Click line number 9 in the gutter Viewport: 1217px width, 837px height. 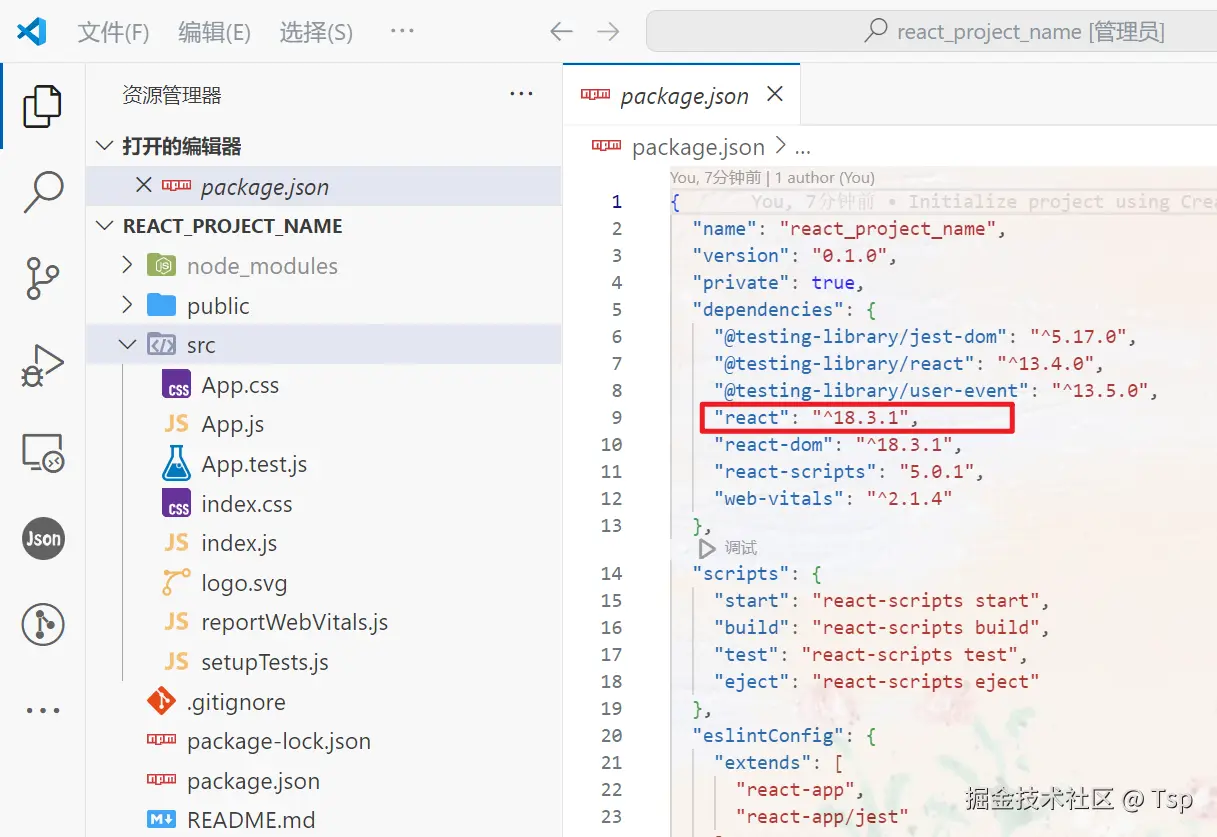point(616,417)
